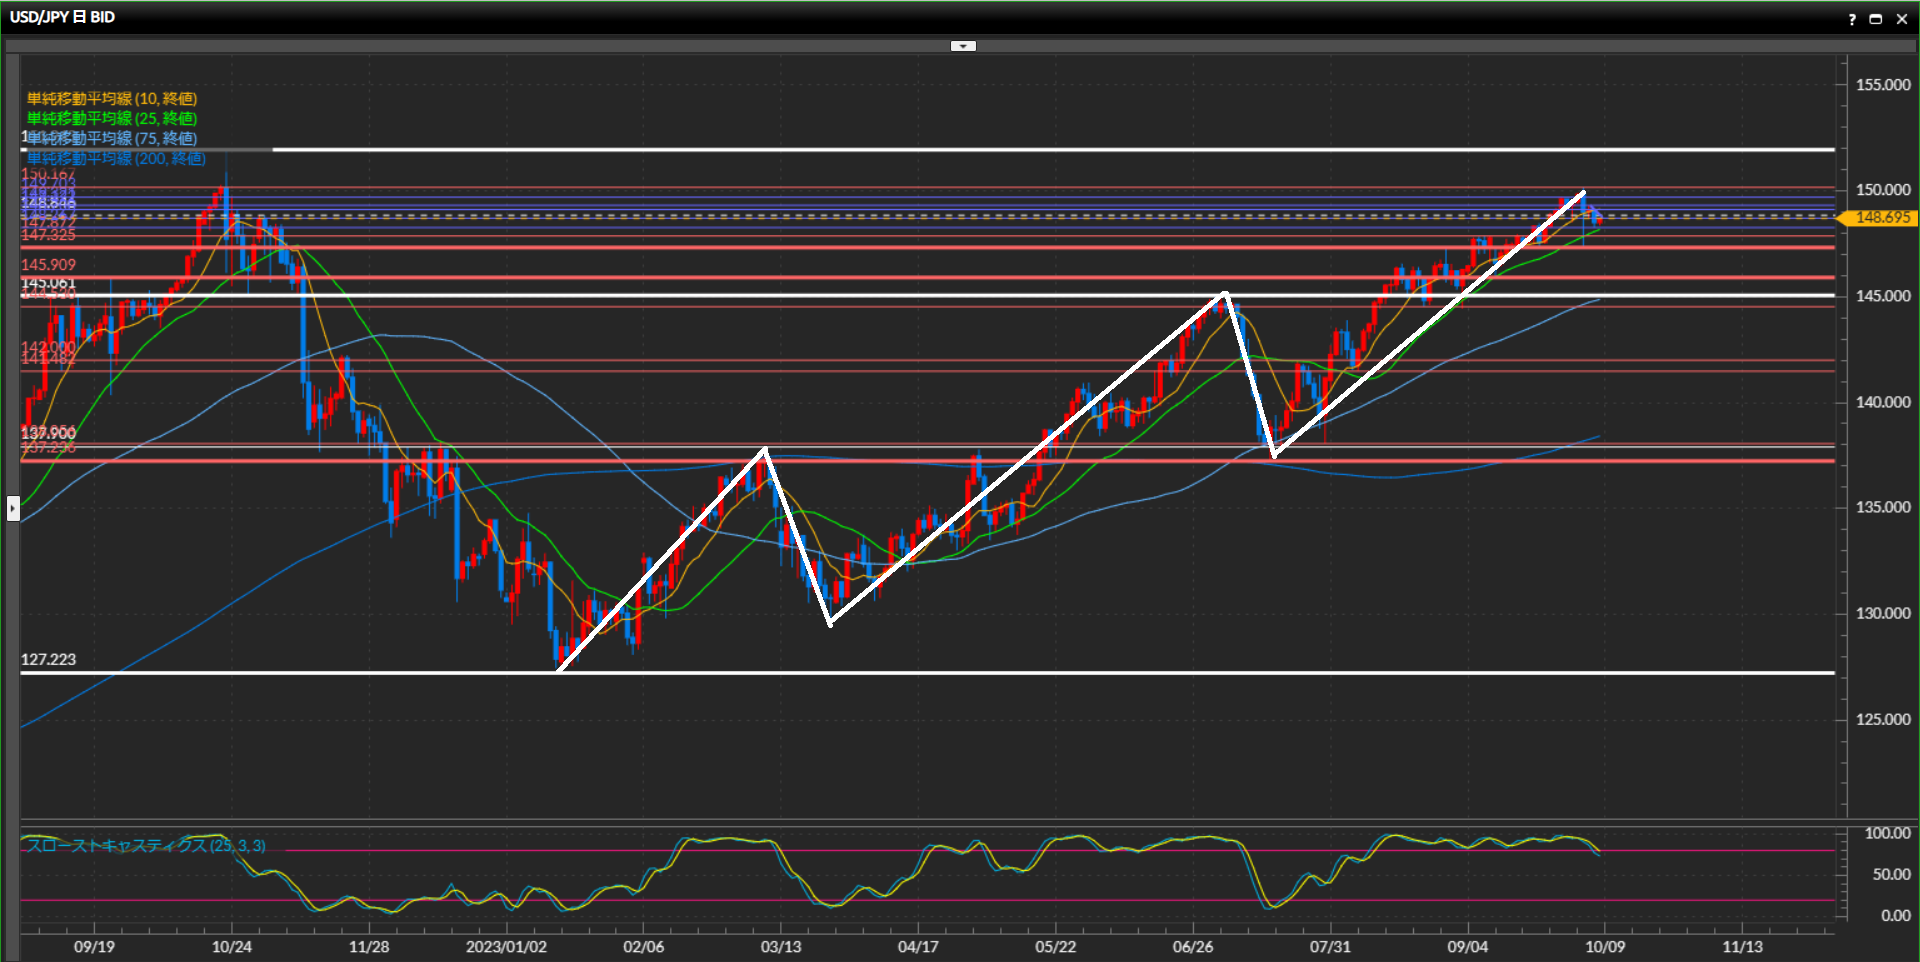The height and width of the screenshot is (962, 1920).
Task: Click the USD/JPY 日 BID window title
Action: coord(62,17)
